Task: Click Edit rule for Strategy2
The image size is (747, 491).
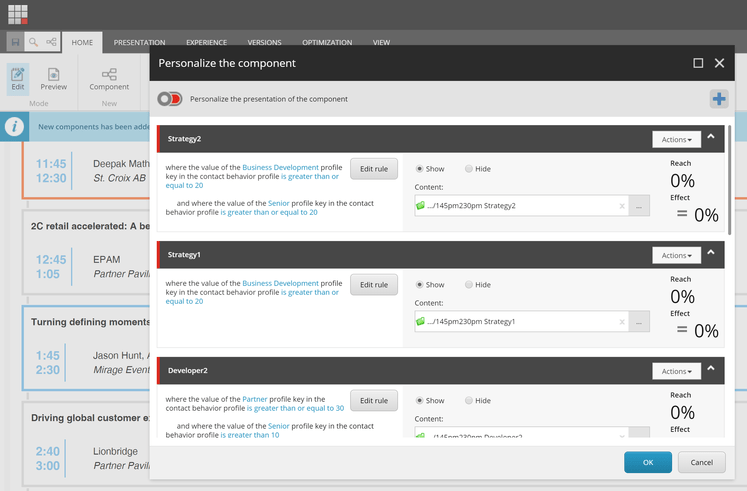Action: [x=374, y=169]
